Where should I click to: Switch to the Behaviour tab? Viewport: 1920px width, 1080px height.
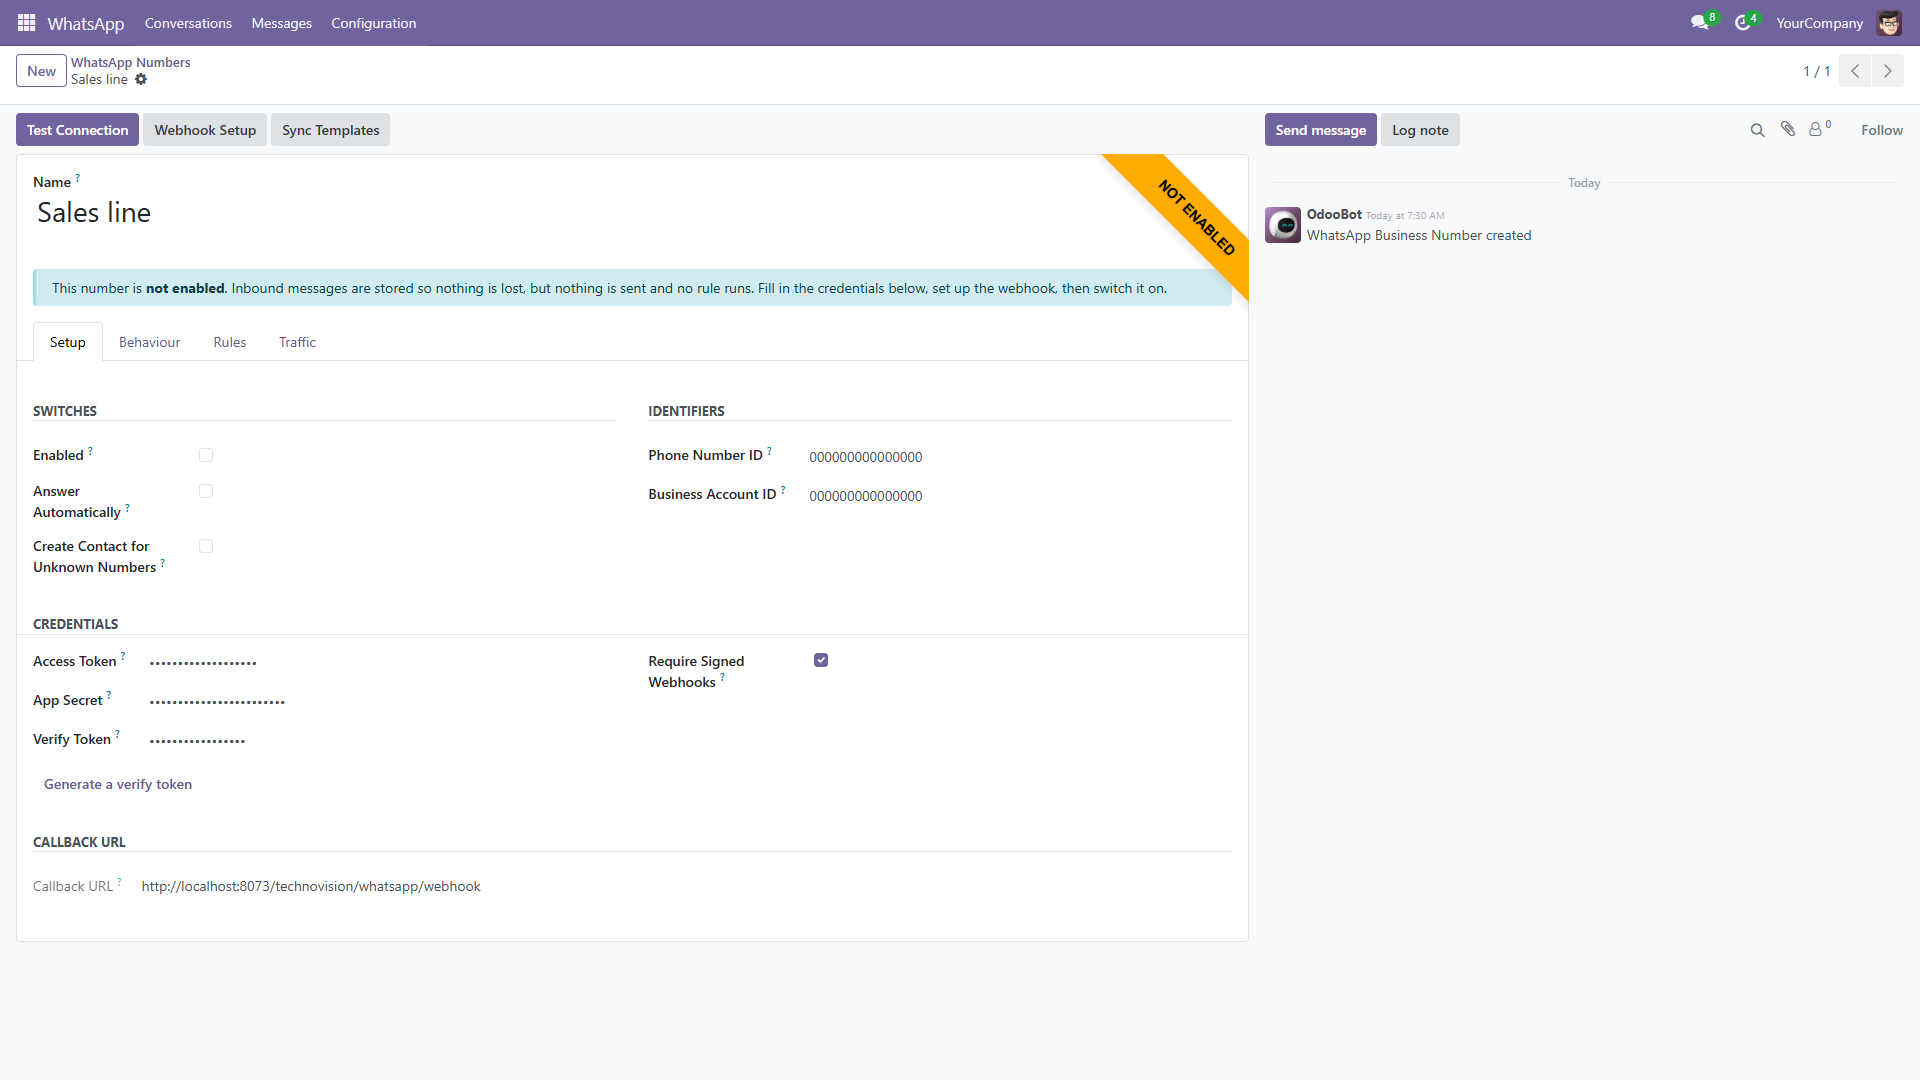pyautogui.click(x=150, y=342)
